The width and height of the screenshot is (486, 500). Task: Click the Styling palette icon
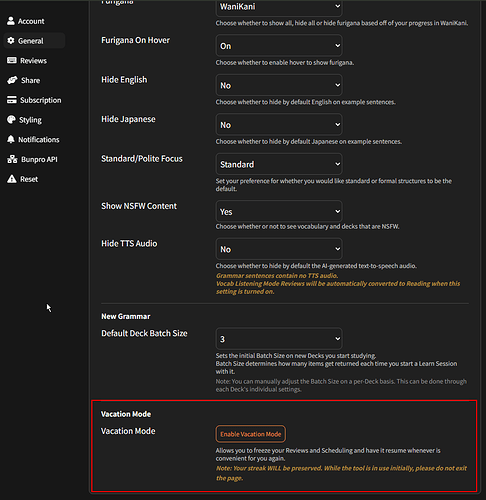point(11,120)
